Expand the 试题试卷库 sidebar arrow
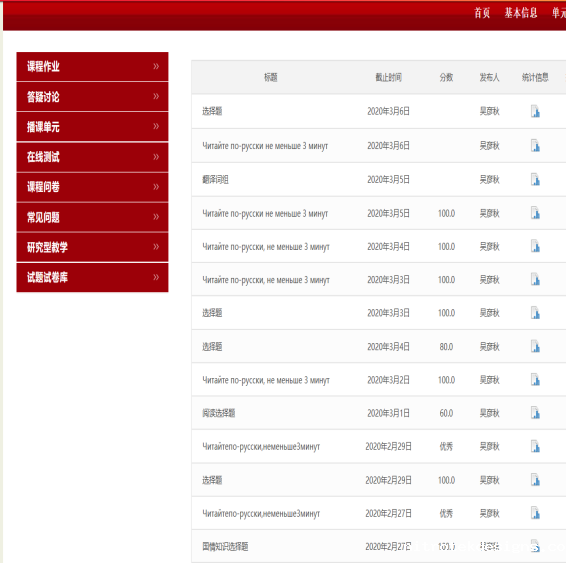 coord(156,277)
